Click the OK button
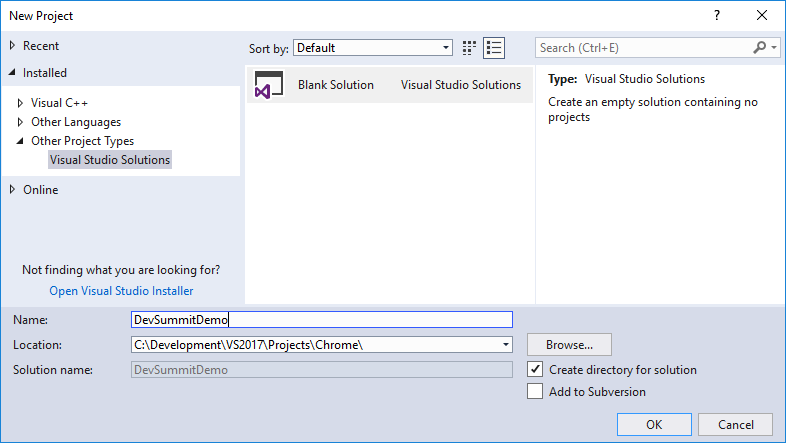 (x=654, y=424)
